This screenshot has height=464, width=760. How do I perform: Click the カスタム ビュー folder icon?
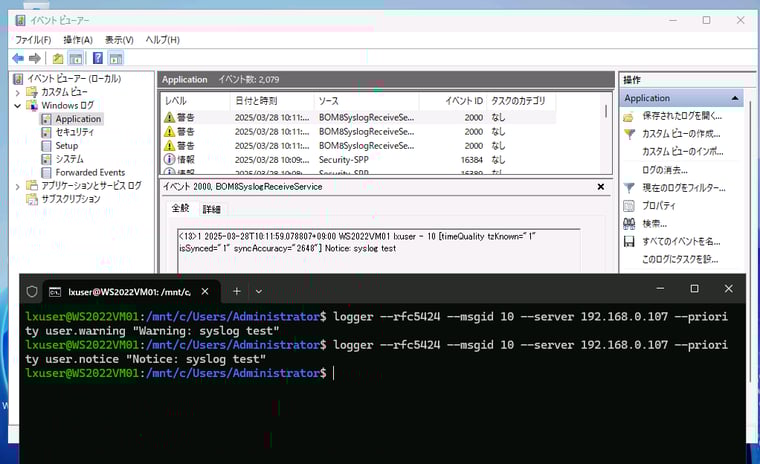tap(32, 92)
